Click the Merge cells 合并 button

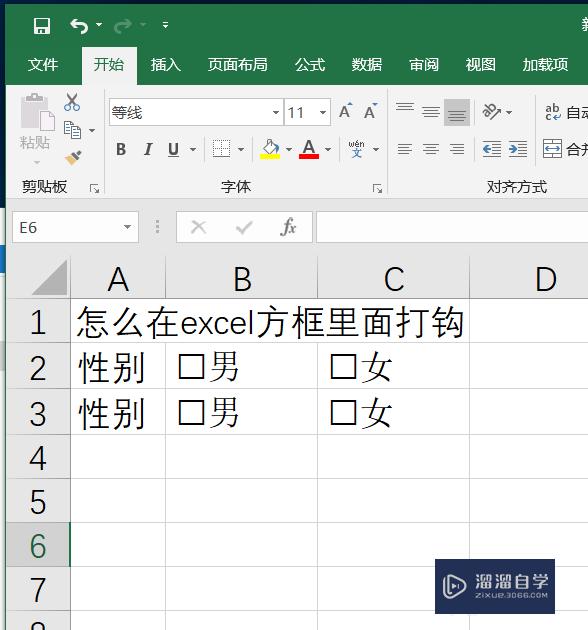565,149
